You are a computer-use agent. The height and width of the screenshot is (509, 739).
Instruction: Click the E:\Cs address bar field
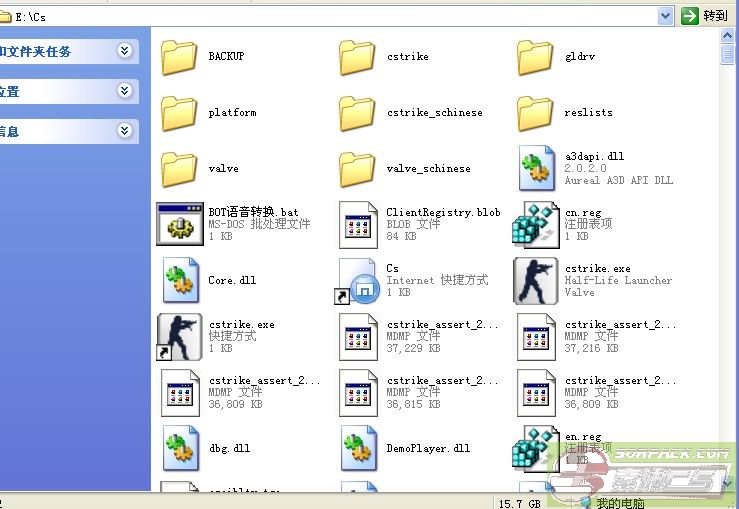point(330,16)
